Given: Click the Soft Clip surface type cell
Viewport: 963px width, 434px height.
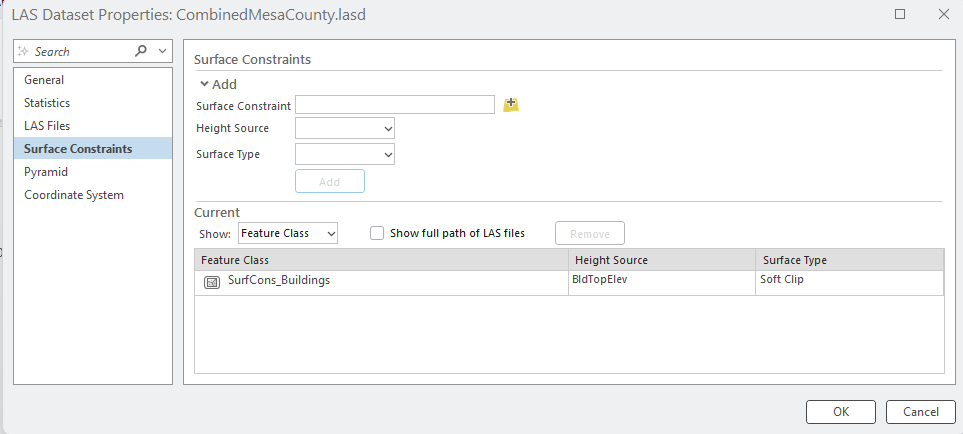Looking at the screenshot, I should pyautogui.click(x=849, y=283).
